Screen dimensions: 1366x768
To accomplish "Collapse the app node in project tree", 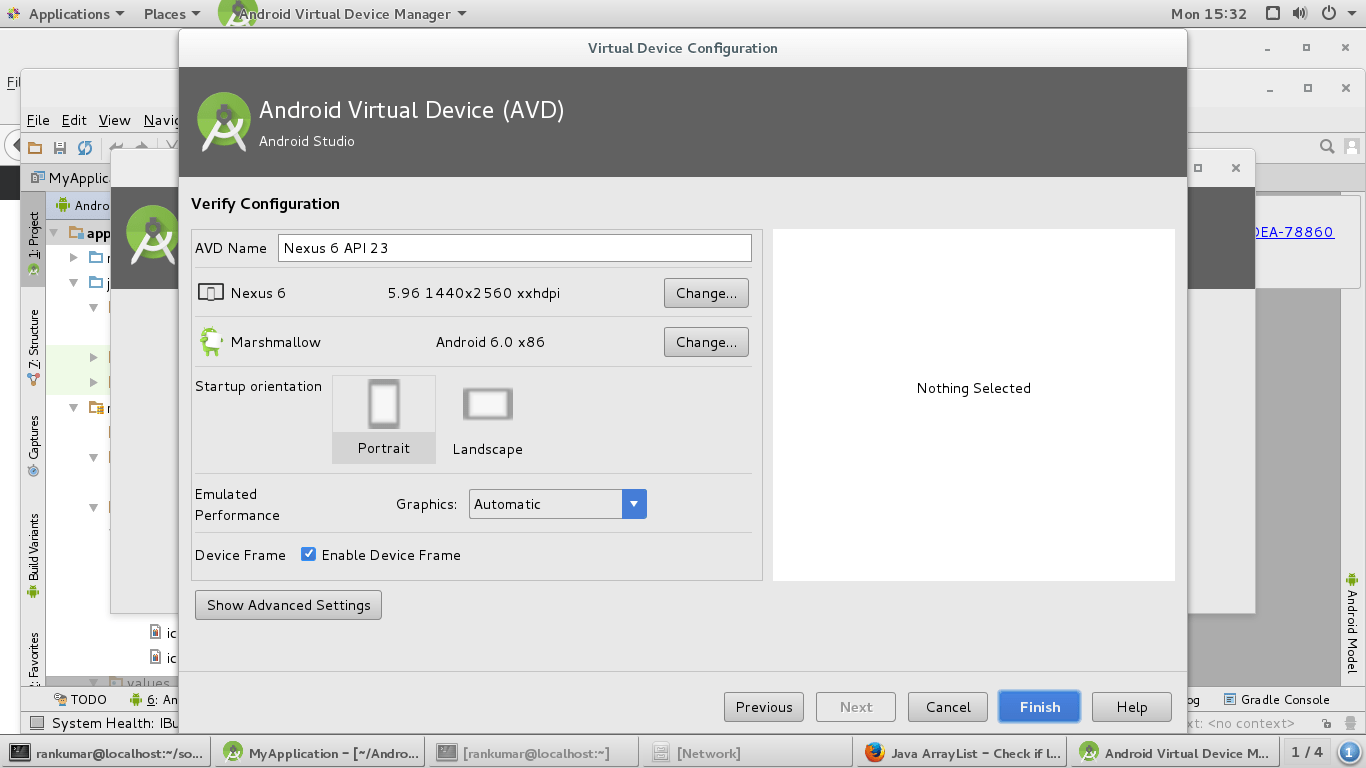I will click(54, 233).
